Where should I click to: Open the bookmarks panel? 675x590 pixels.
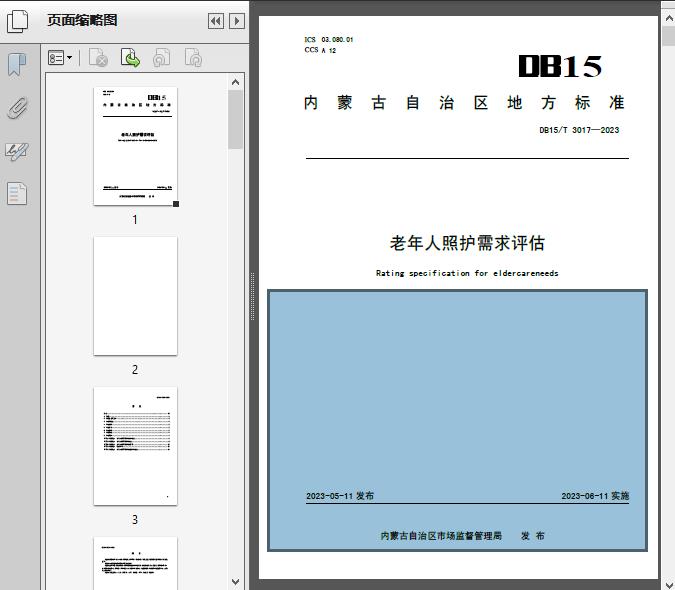pyautogui.click(x=17, y=64)
